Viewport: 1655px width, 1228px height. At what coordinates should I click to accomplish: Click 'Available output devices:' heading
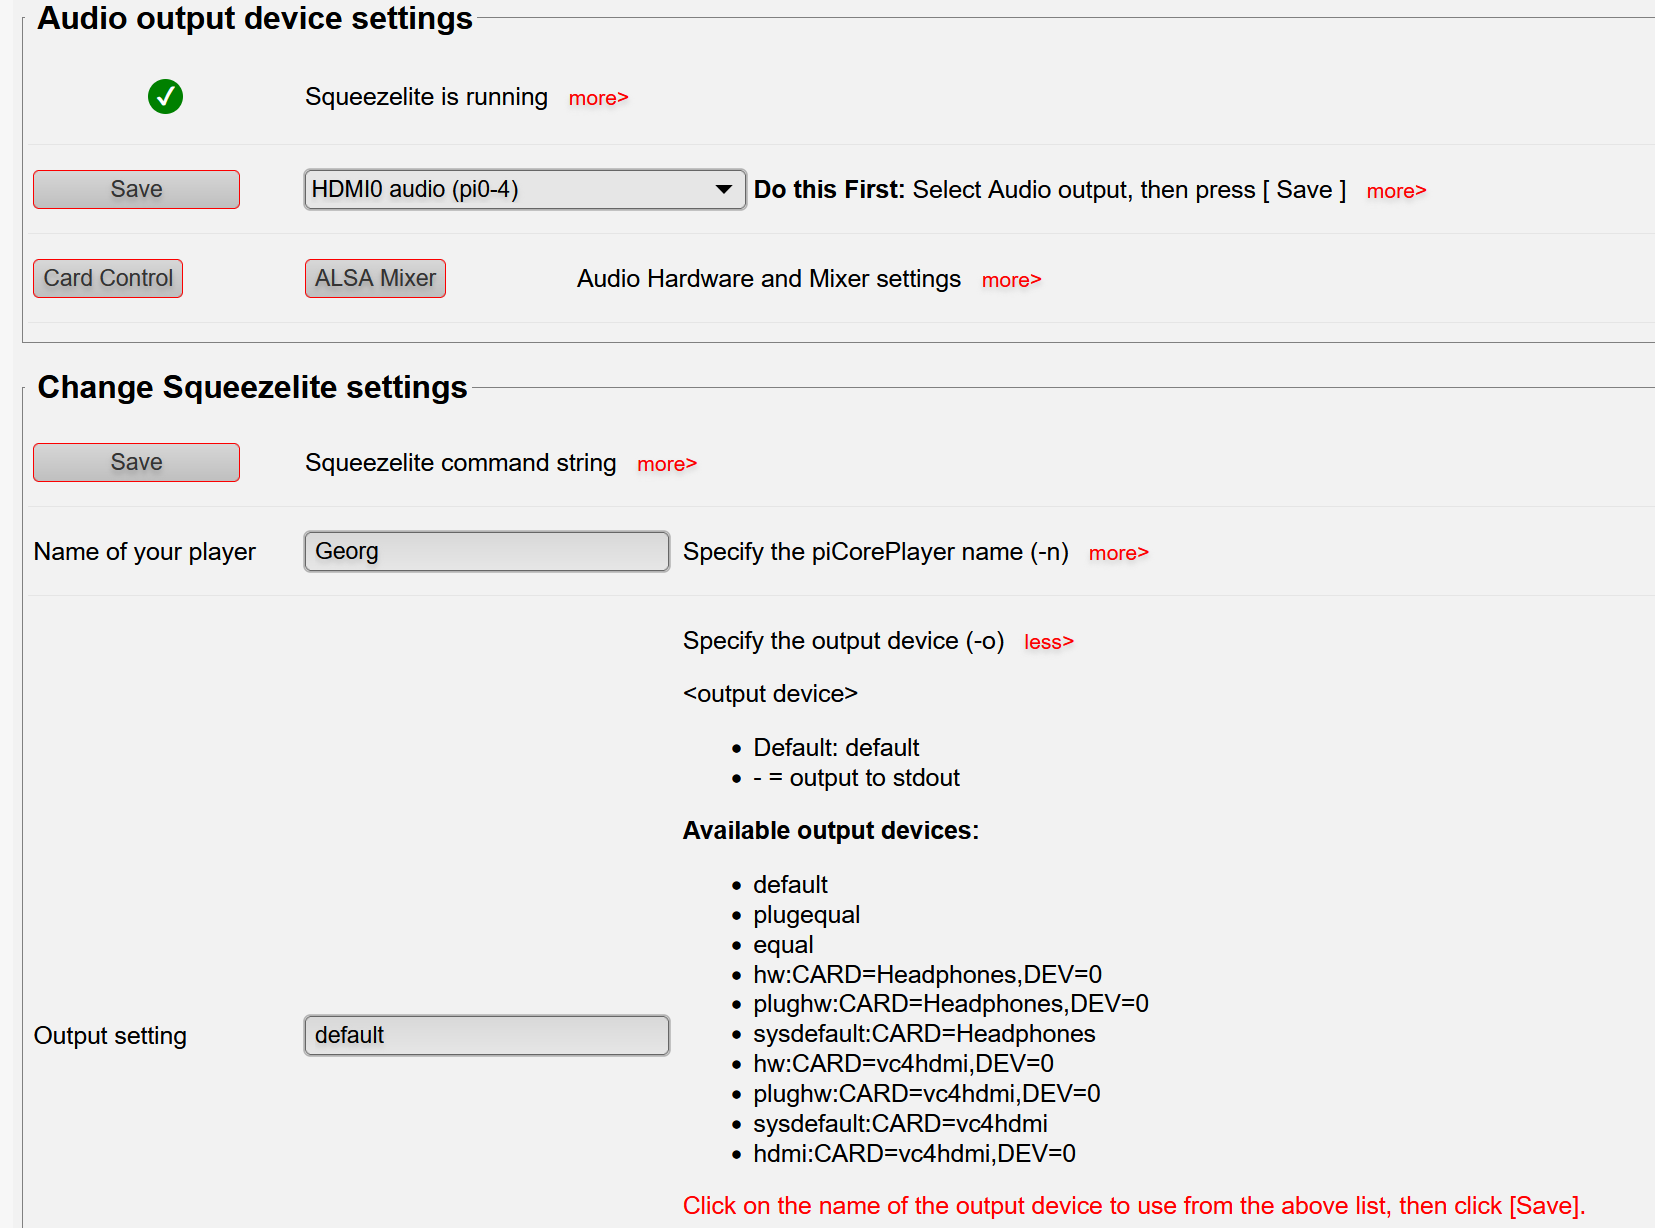pos(831,831)
